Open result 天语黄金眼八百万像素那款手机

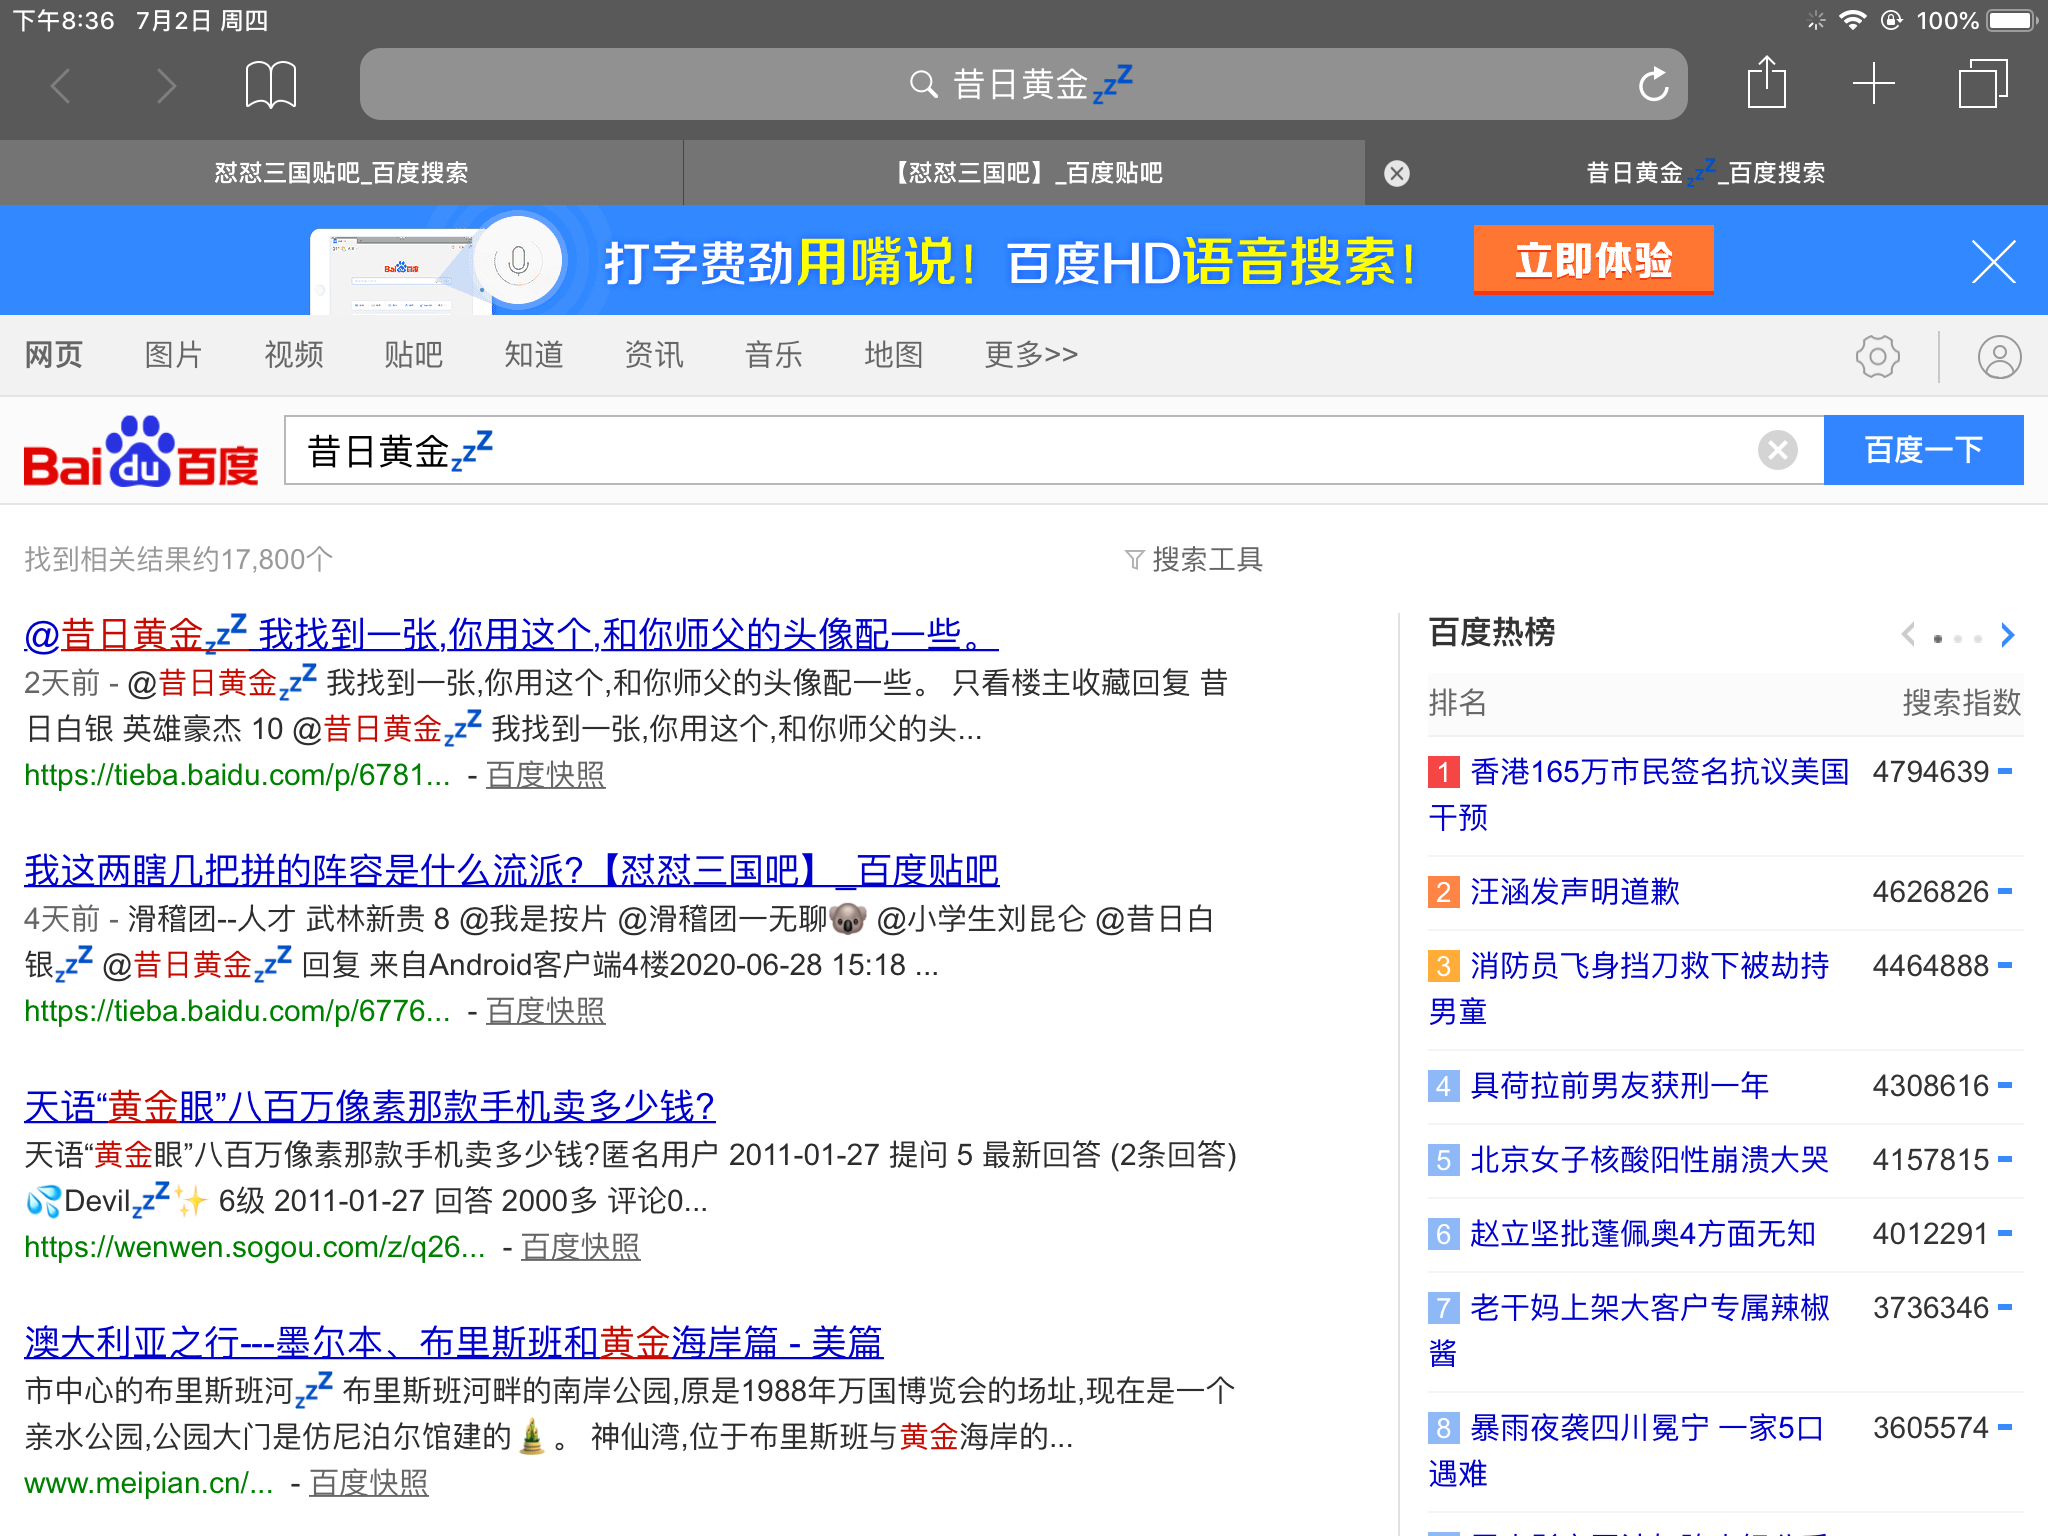point(369,1106)
